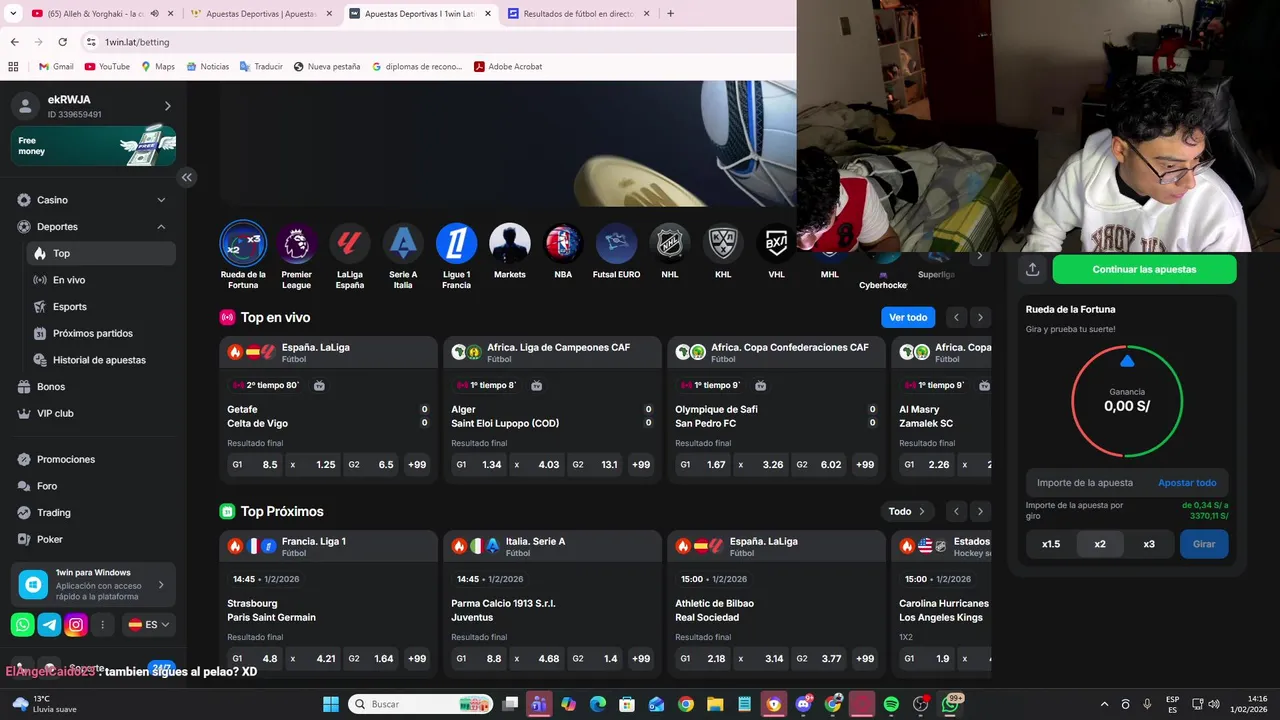Select the NHL league icon

click(669, 243)
